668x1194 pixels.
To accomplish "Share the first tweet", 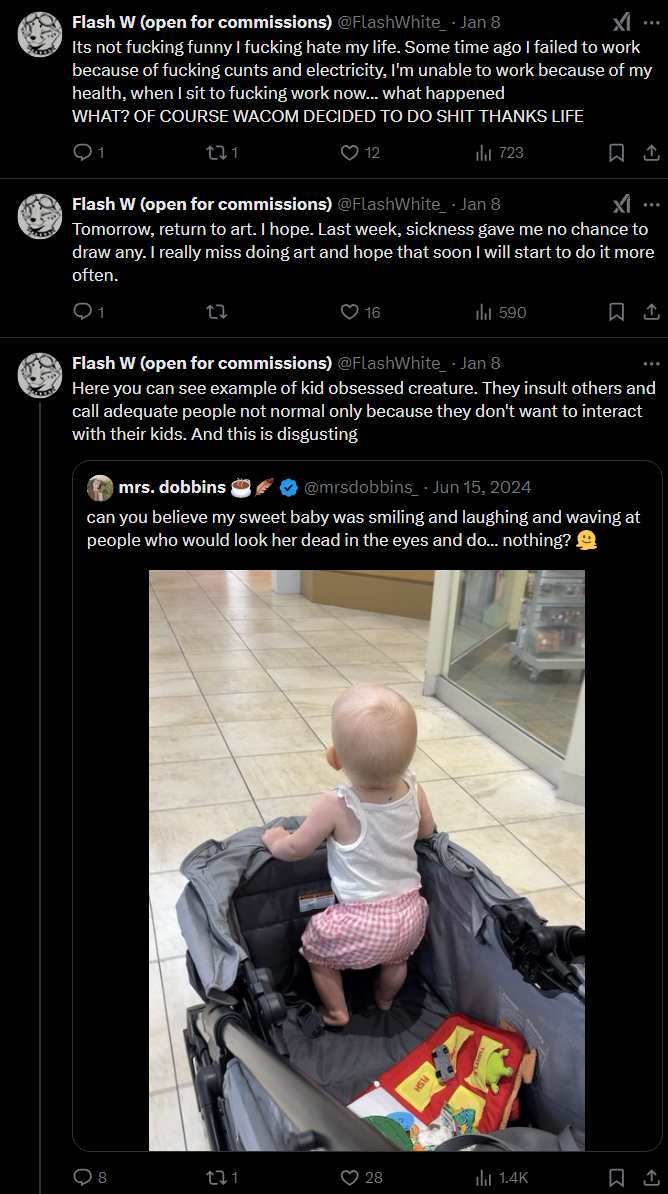I will tap(650, 153).
